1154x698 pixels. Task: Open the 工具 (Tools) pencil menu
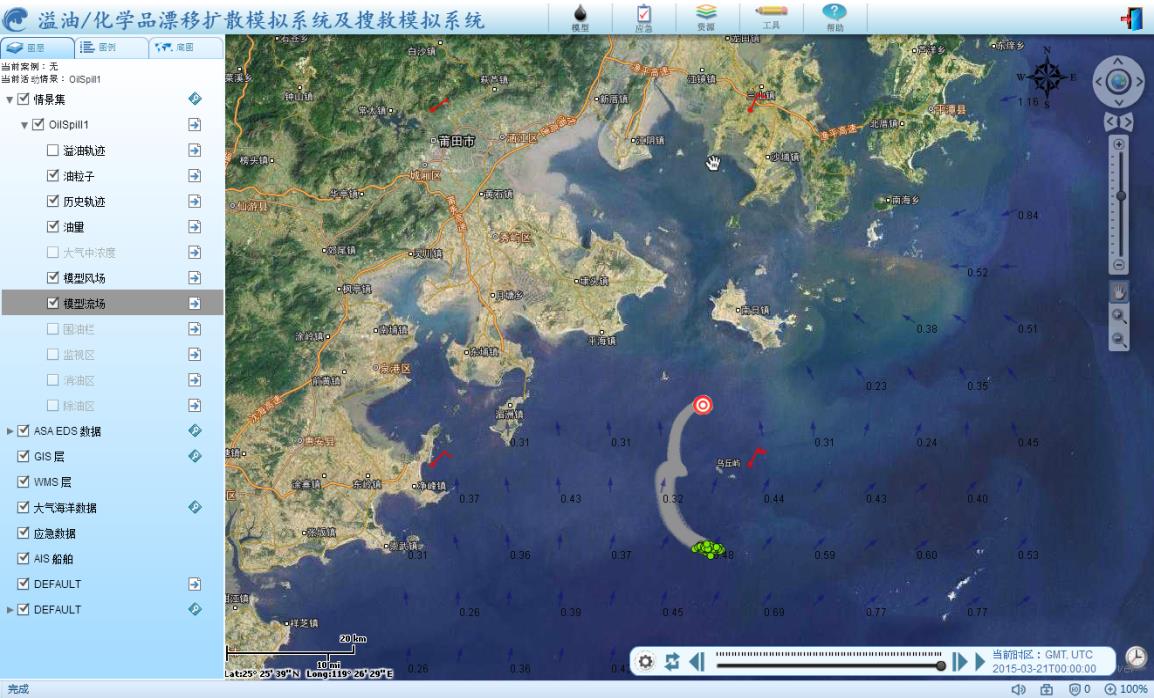pyautogui.click(x=770, y=15)
